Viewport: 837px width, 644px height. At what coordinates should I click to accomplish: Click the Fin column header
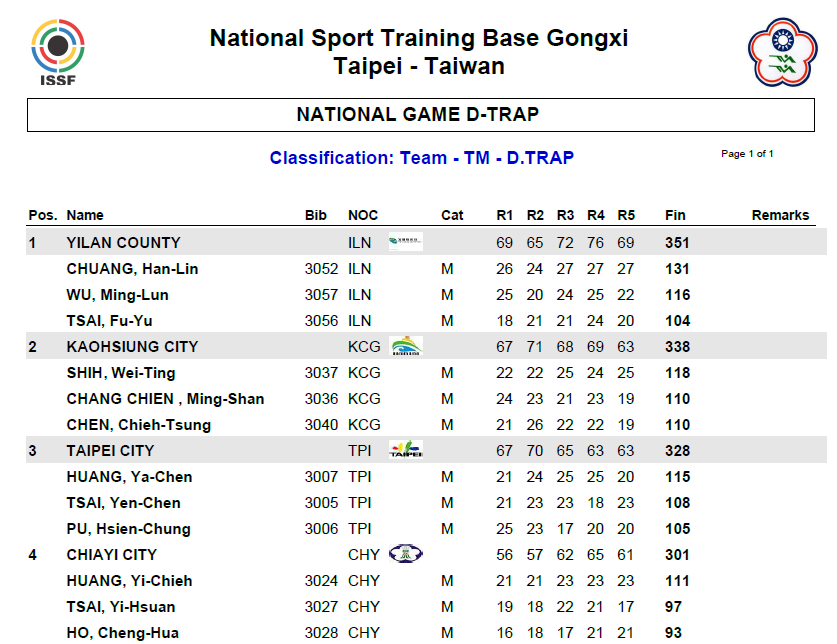pyautogui.click(x=675, y=215)
